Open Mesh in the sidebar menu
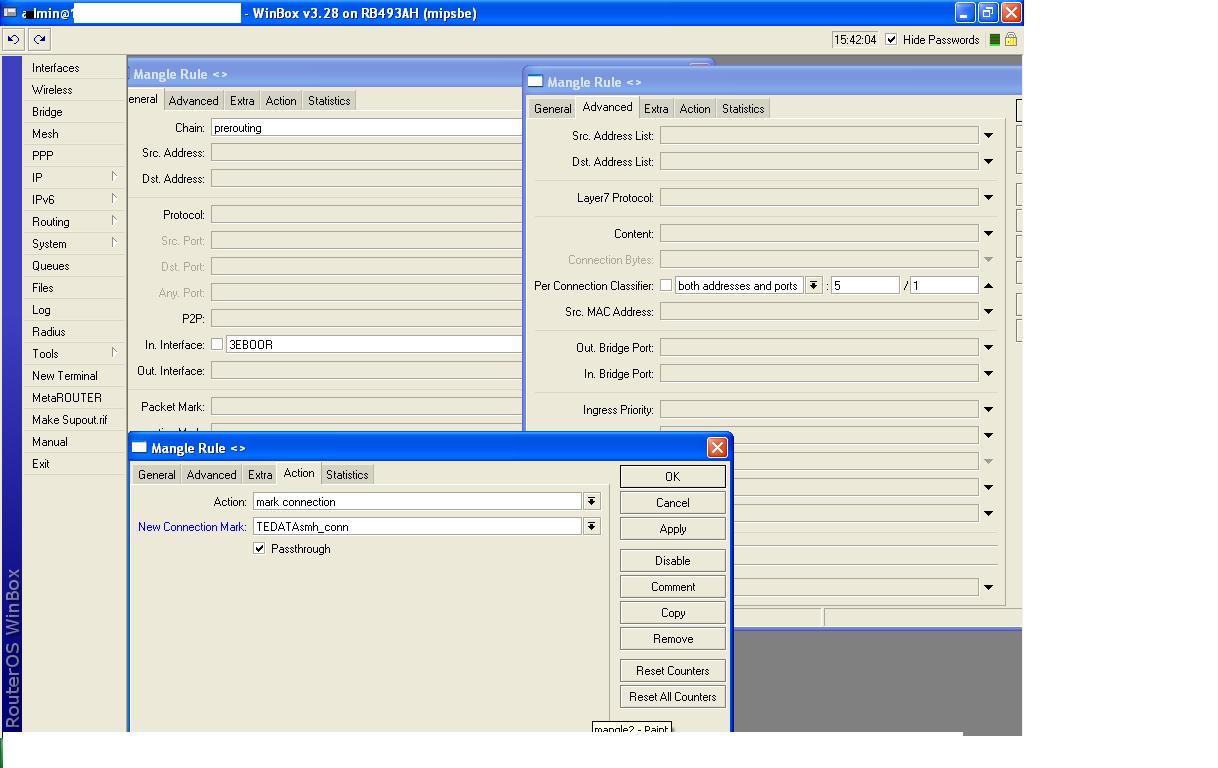The width and height of the screenshot is (1218, 768). [x=75, y=134]
